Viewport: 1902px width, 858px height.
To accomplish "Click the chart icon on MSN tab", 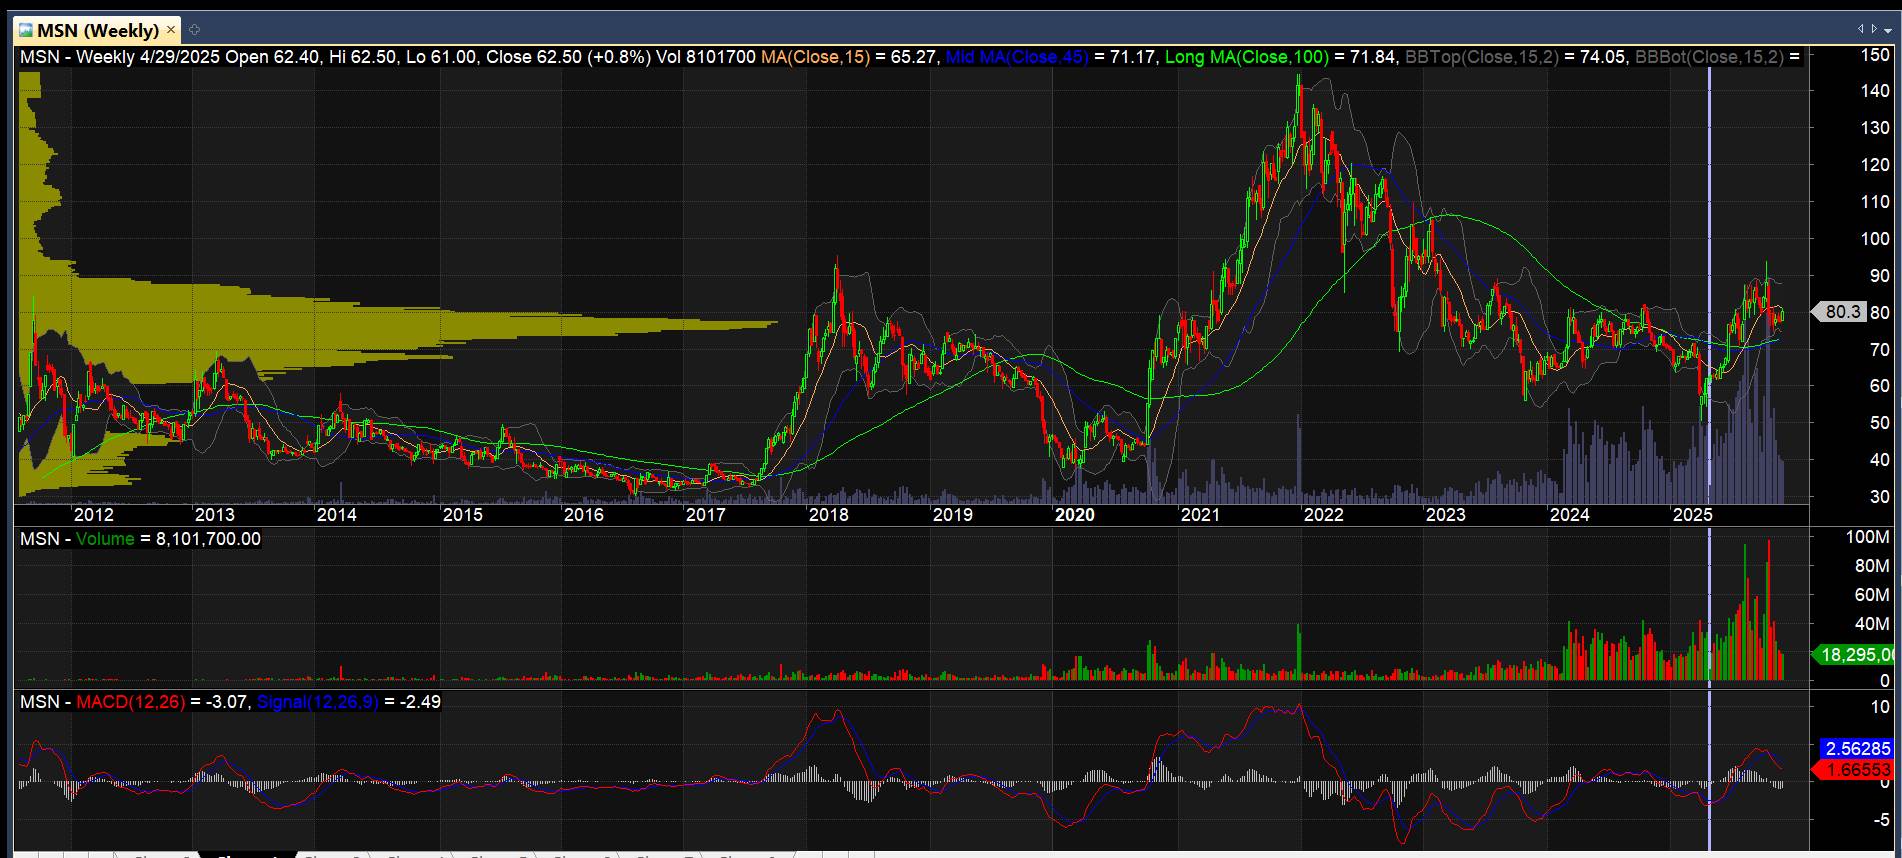I will click(x=26, y=31).
